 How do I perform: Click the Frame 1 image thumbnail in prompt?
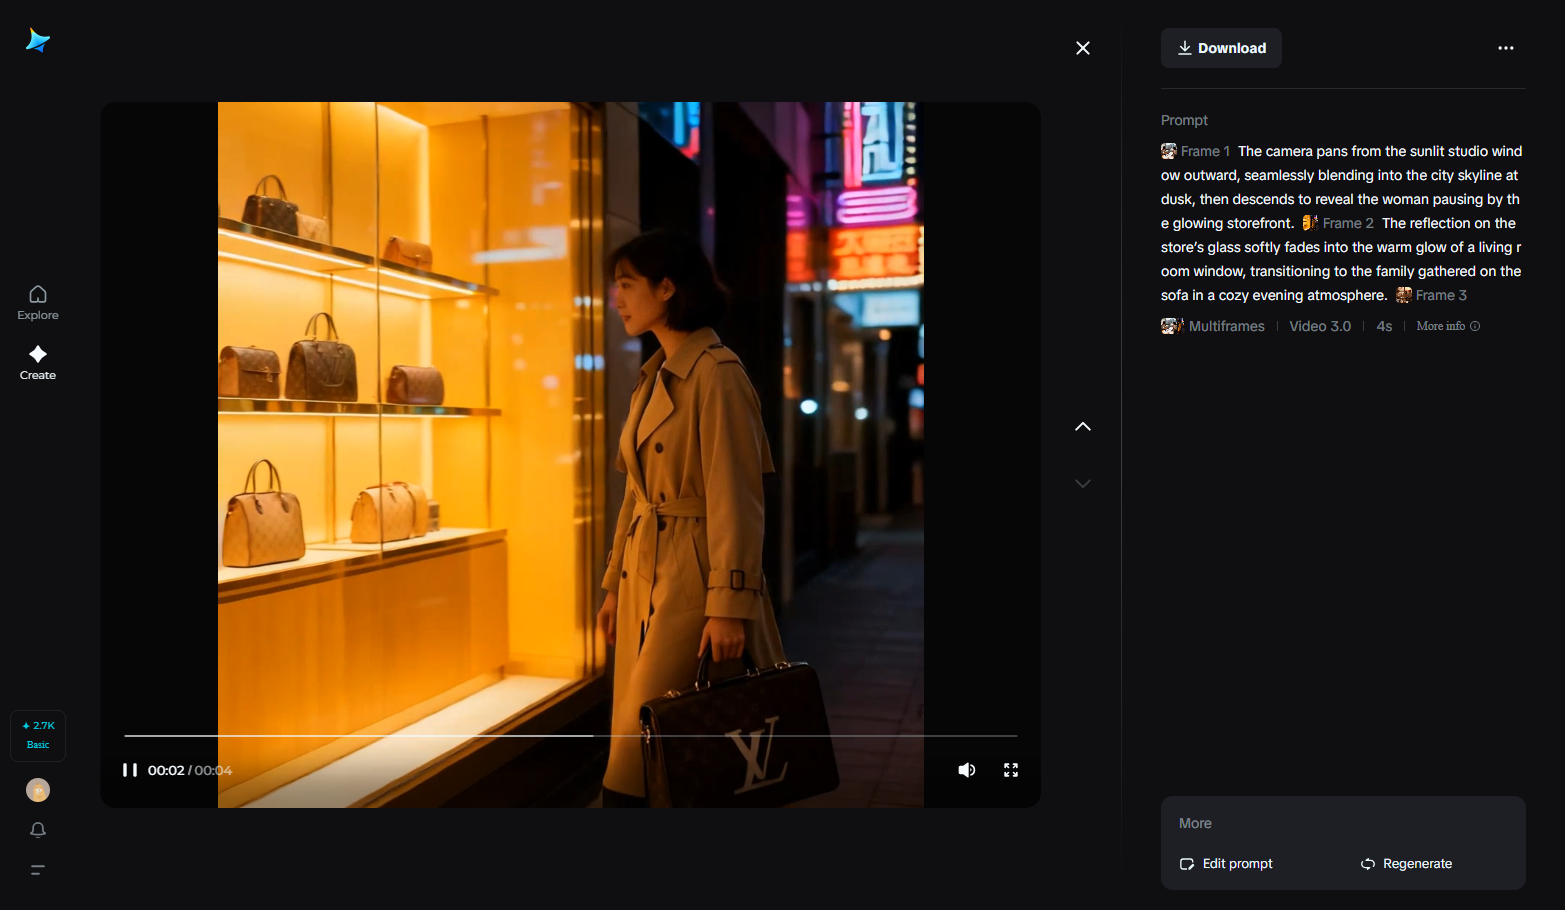click(1168, 150)
